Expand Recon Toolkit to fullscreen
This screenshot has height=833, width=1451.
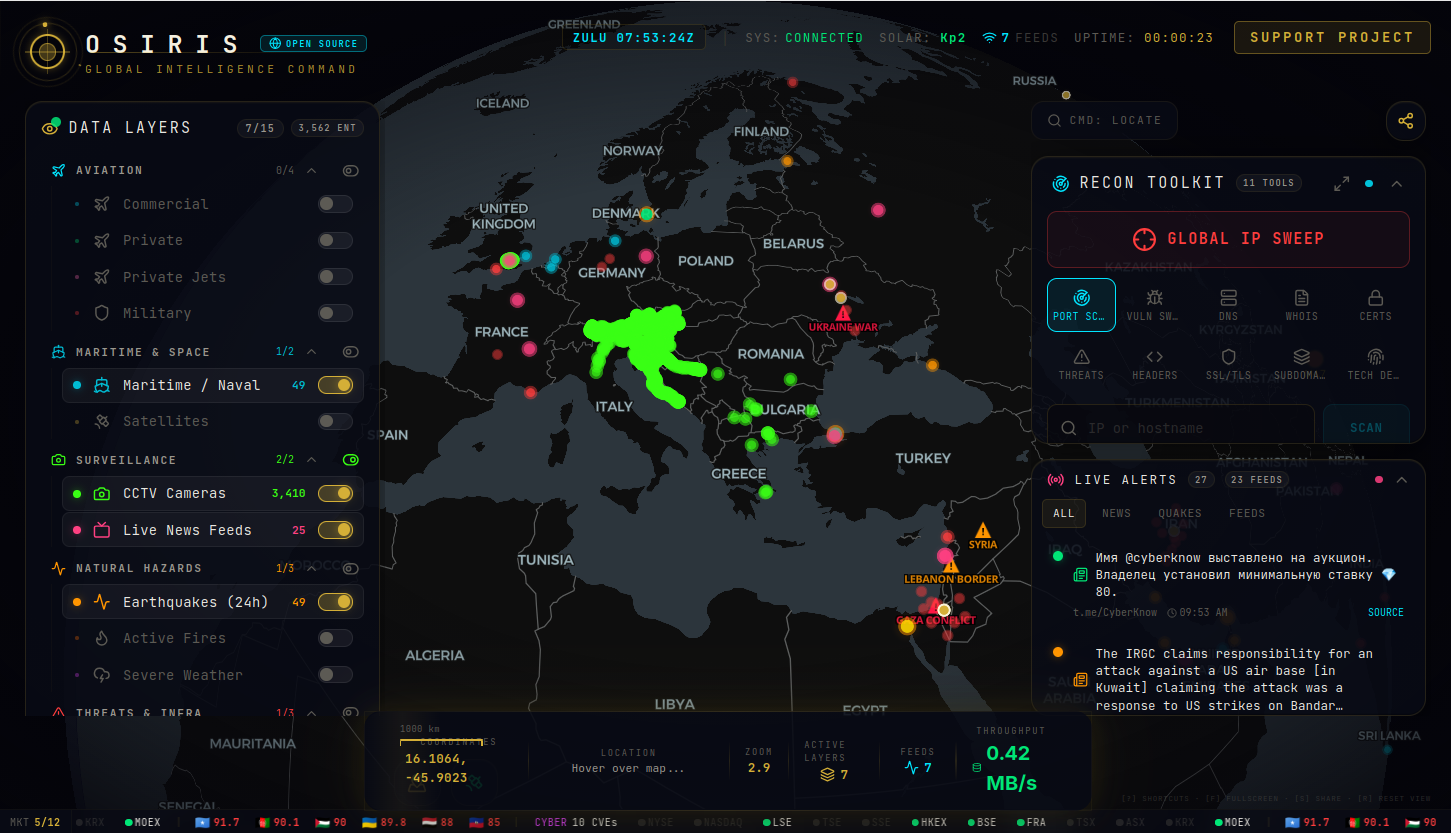1341,183
